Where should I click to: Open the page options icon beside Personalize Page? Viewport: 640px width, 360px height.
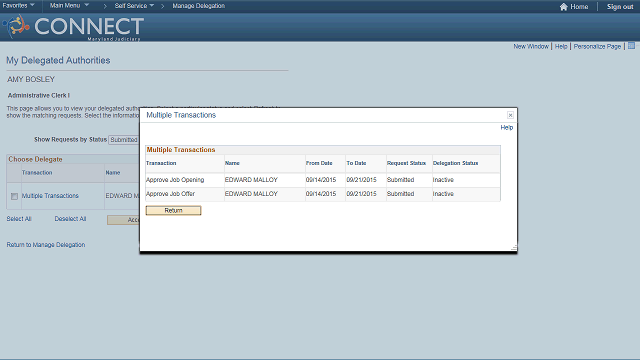pyautogui.click(x=631, y=46)
